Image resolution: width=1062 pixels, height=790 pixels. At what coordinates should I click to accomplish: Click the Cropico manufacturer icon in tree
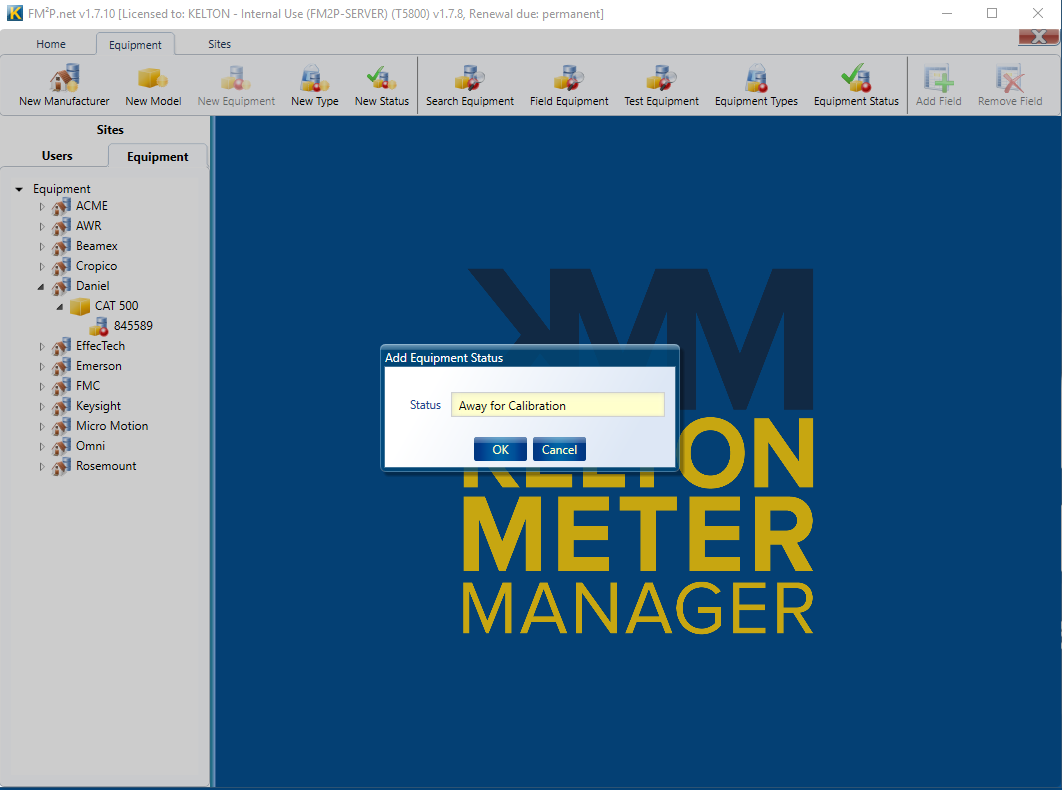click(62, 266)
